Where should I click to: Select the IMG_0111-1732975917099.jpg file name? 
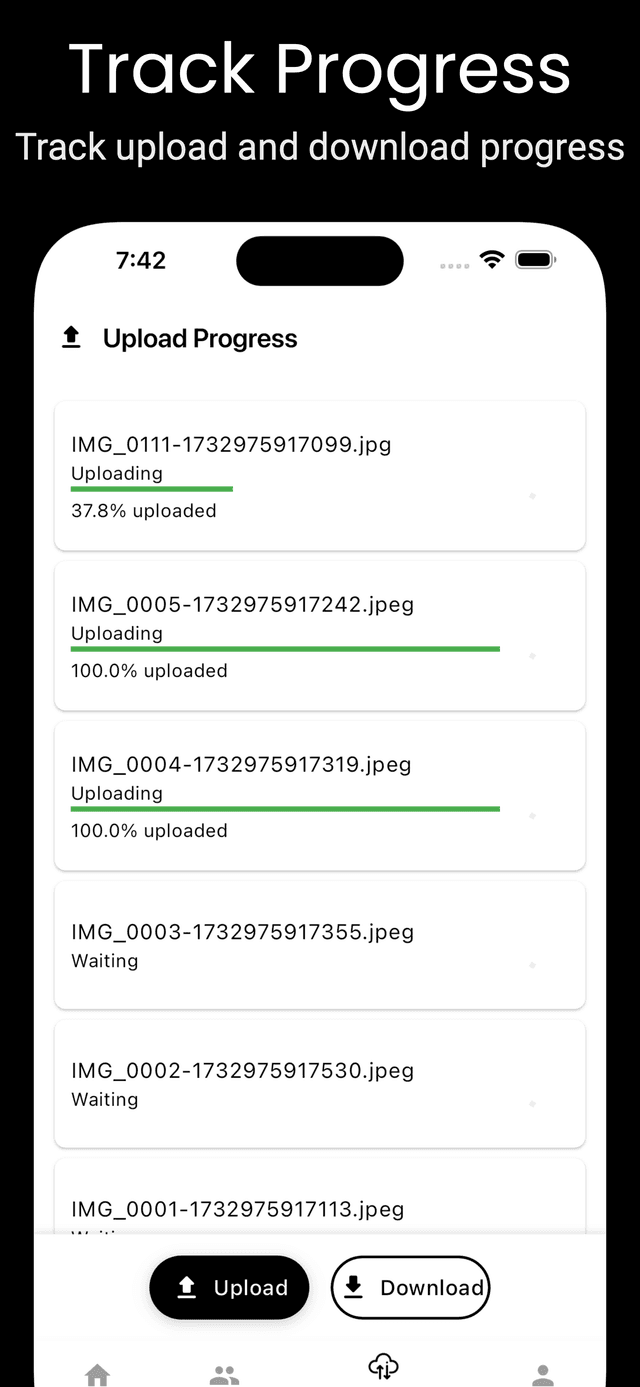pyautogui.click(x=231, y=445)
